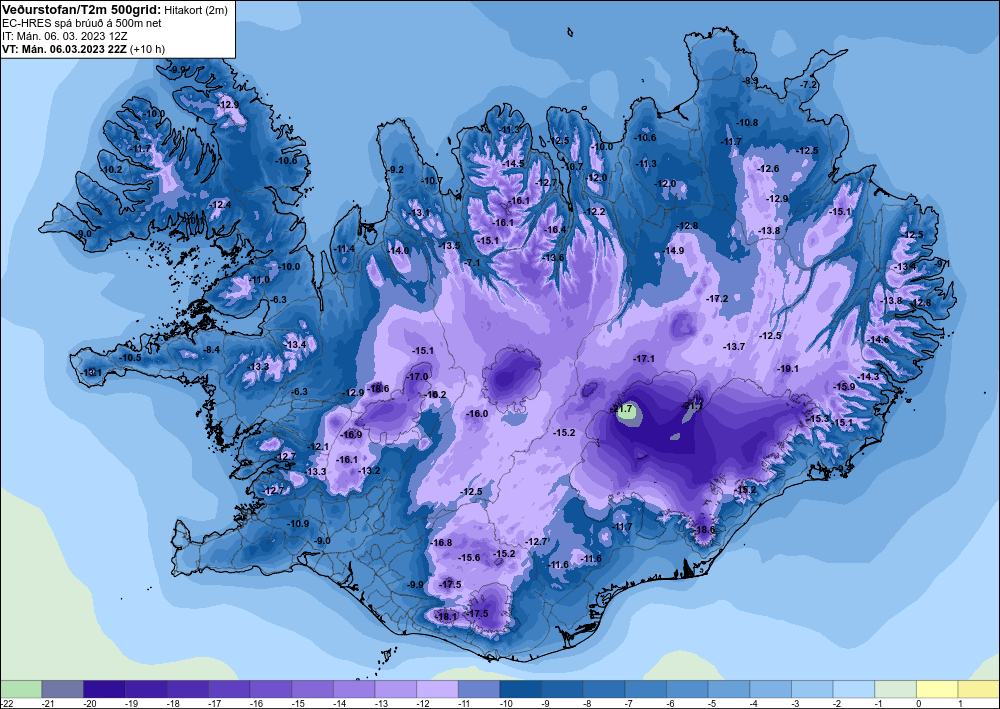Click the -15.6 temperature label
This screenshot has width=1000, height=709.
[469, 557]
